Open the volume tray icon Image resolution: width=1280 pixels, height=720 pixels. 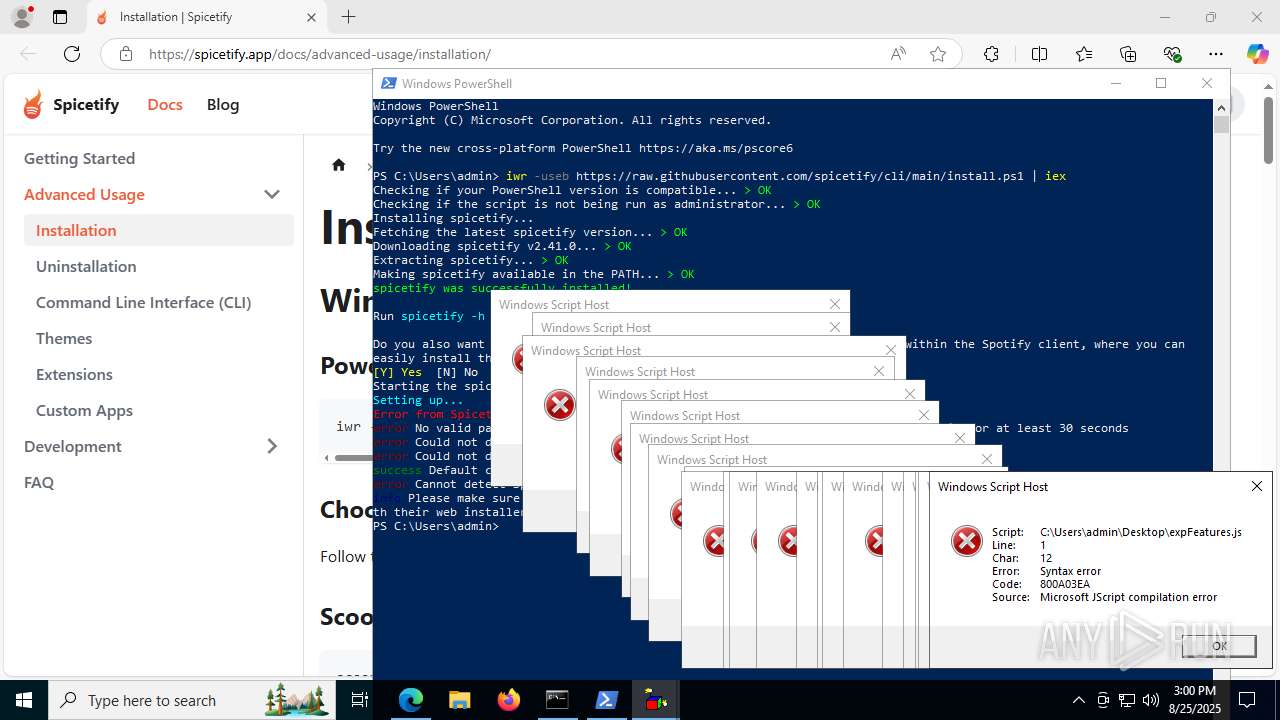point(1151,700)
